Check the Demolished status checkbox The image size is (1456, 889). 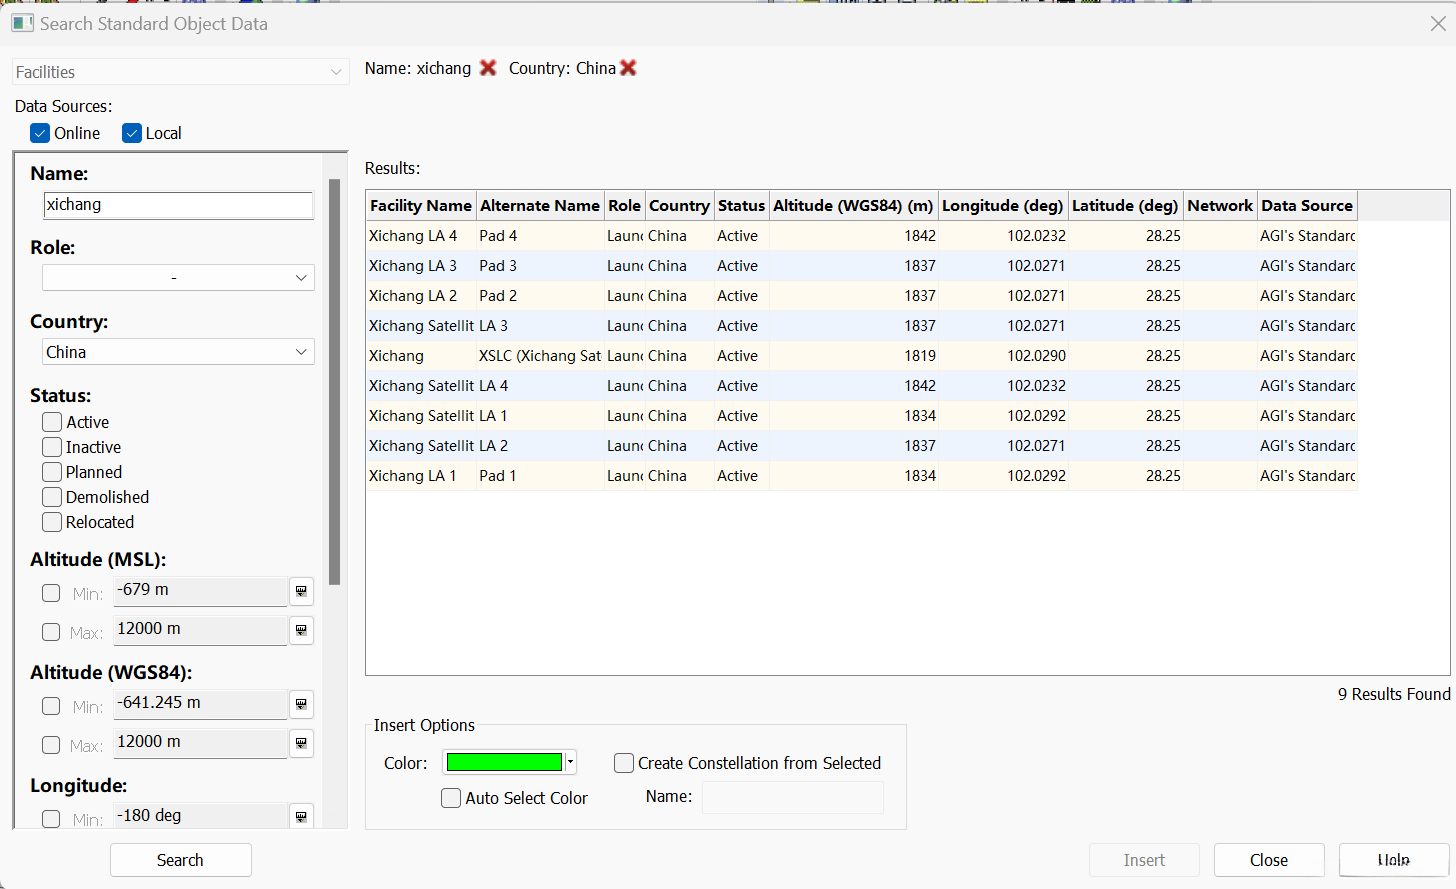[52, 497]
